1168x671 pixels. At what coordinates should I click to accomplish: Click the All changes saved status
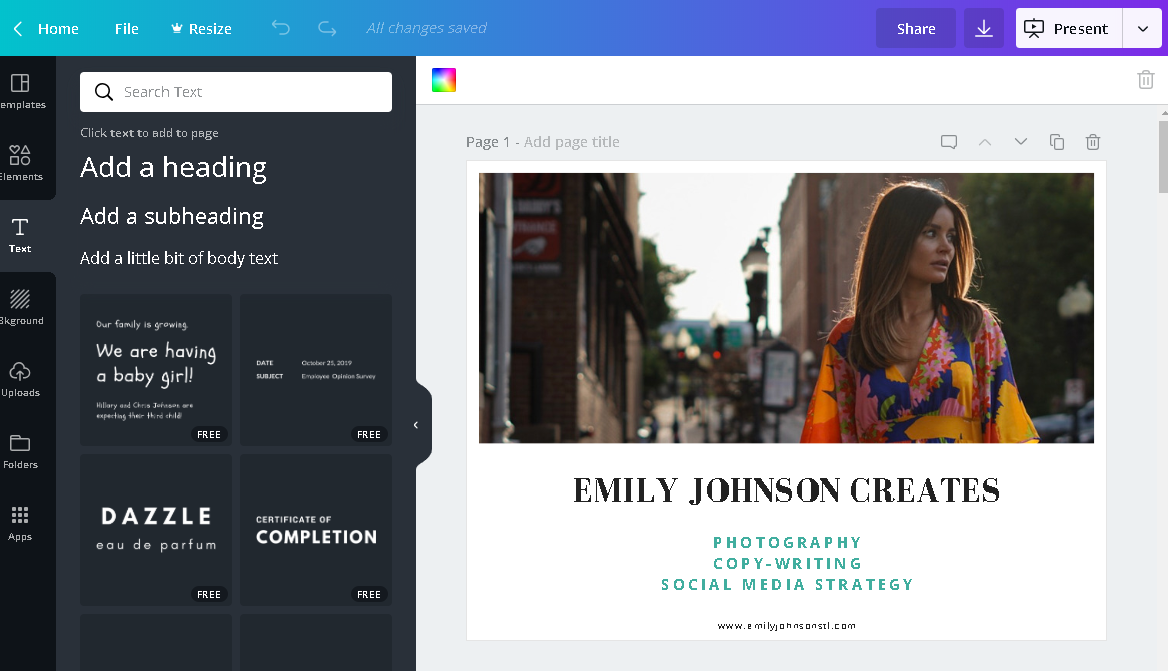click(426, 28)
